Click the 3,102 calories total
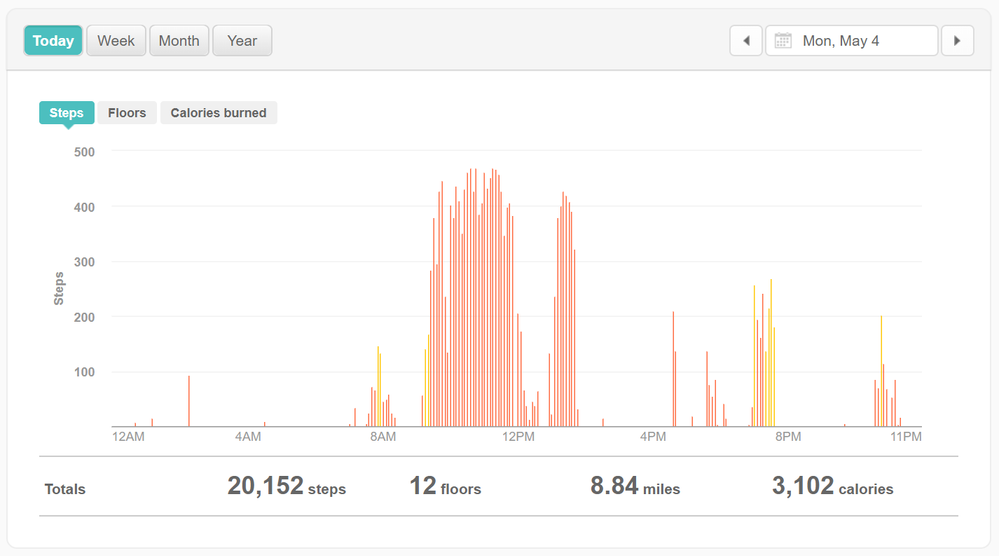This screenshot has width=999, height=556. pyautogui.click(x=832, y=487)
